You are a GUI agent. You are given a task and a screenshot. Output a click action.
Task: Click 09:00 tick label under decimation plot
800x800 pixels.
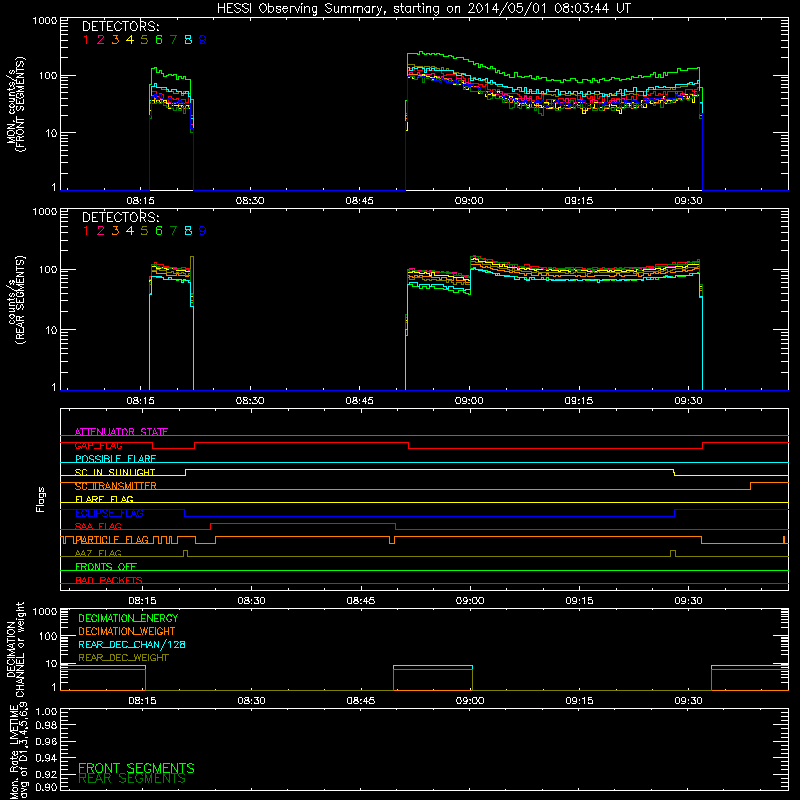click(470, 701)
